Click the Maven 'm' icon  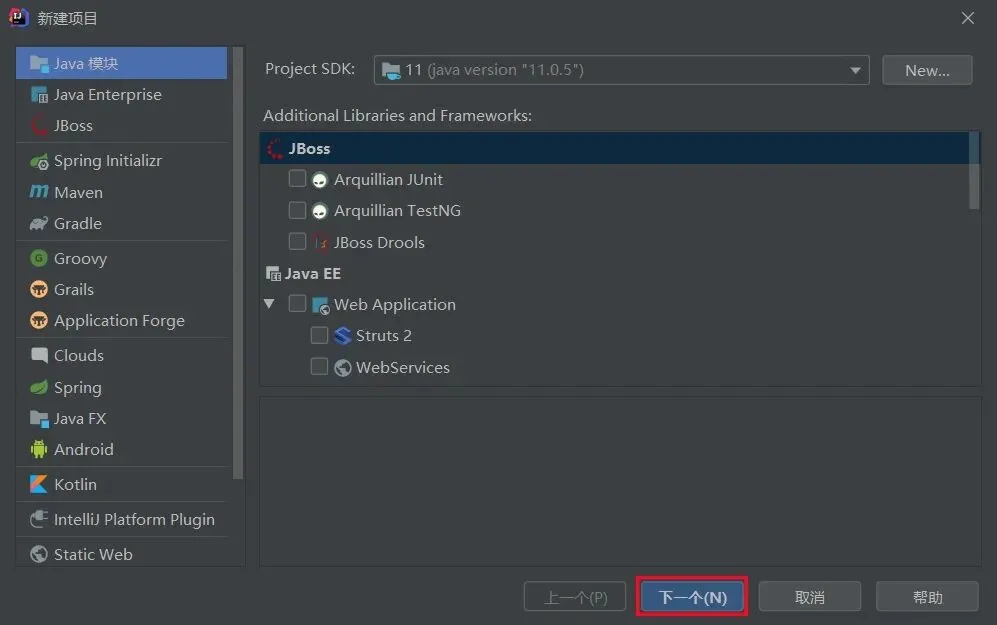(39, 191)
